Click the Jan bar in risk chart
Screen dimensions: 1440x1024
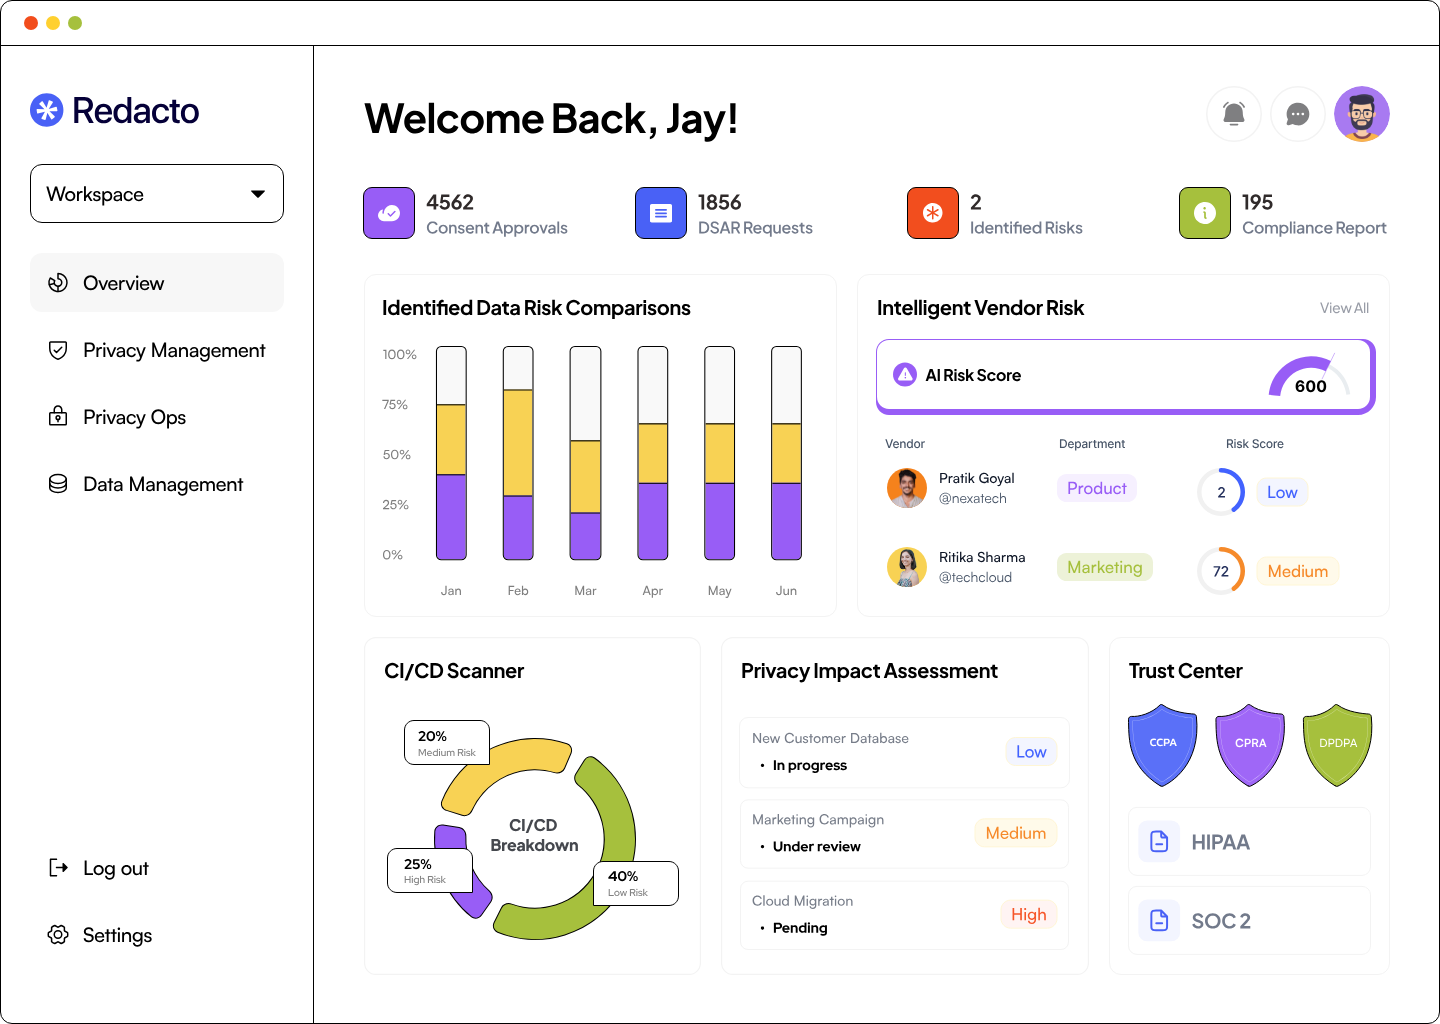(452, 453)
